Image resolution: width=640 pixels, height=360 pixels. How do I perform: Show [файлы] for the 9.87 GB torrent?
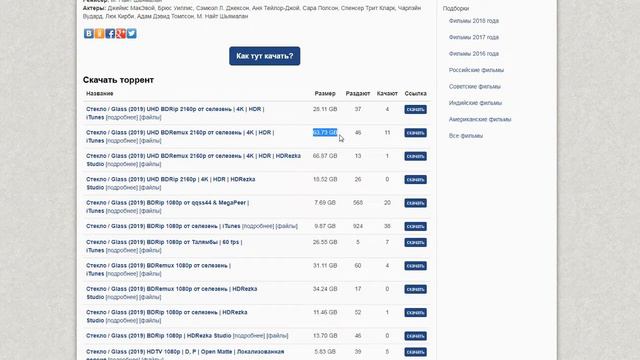click(287, 226)
